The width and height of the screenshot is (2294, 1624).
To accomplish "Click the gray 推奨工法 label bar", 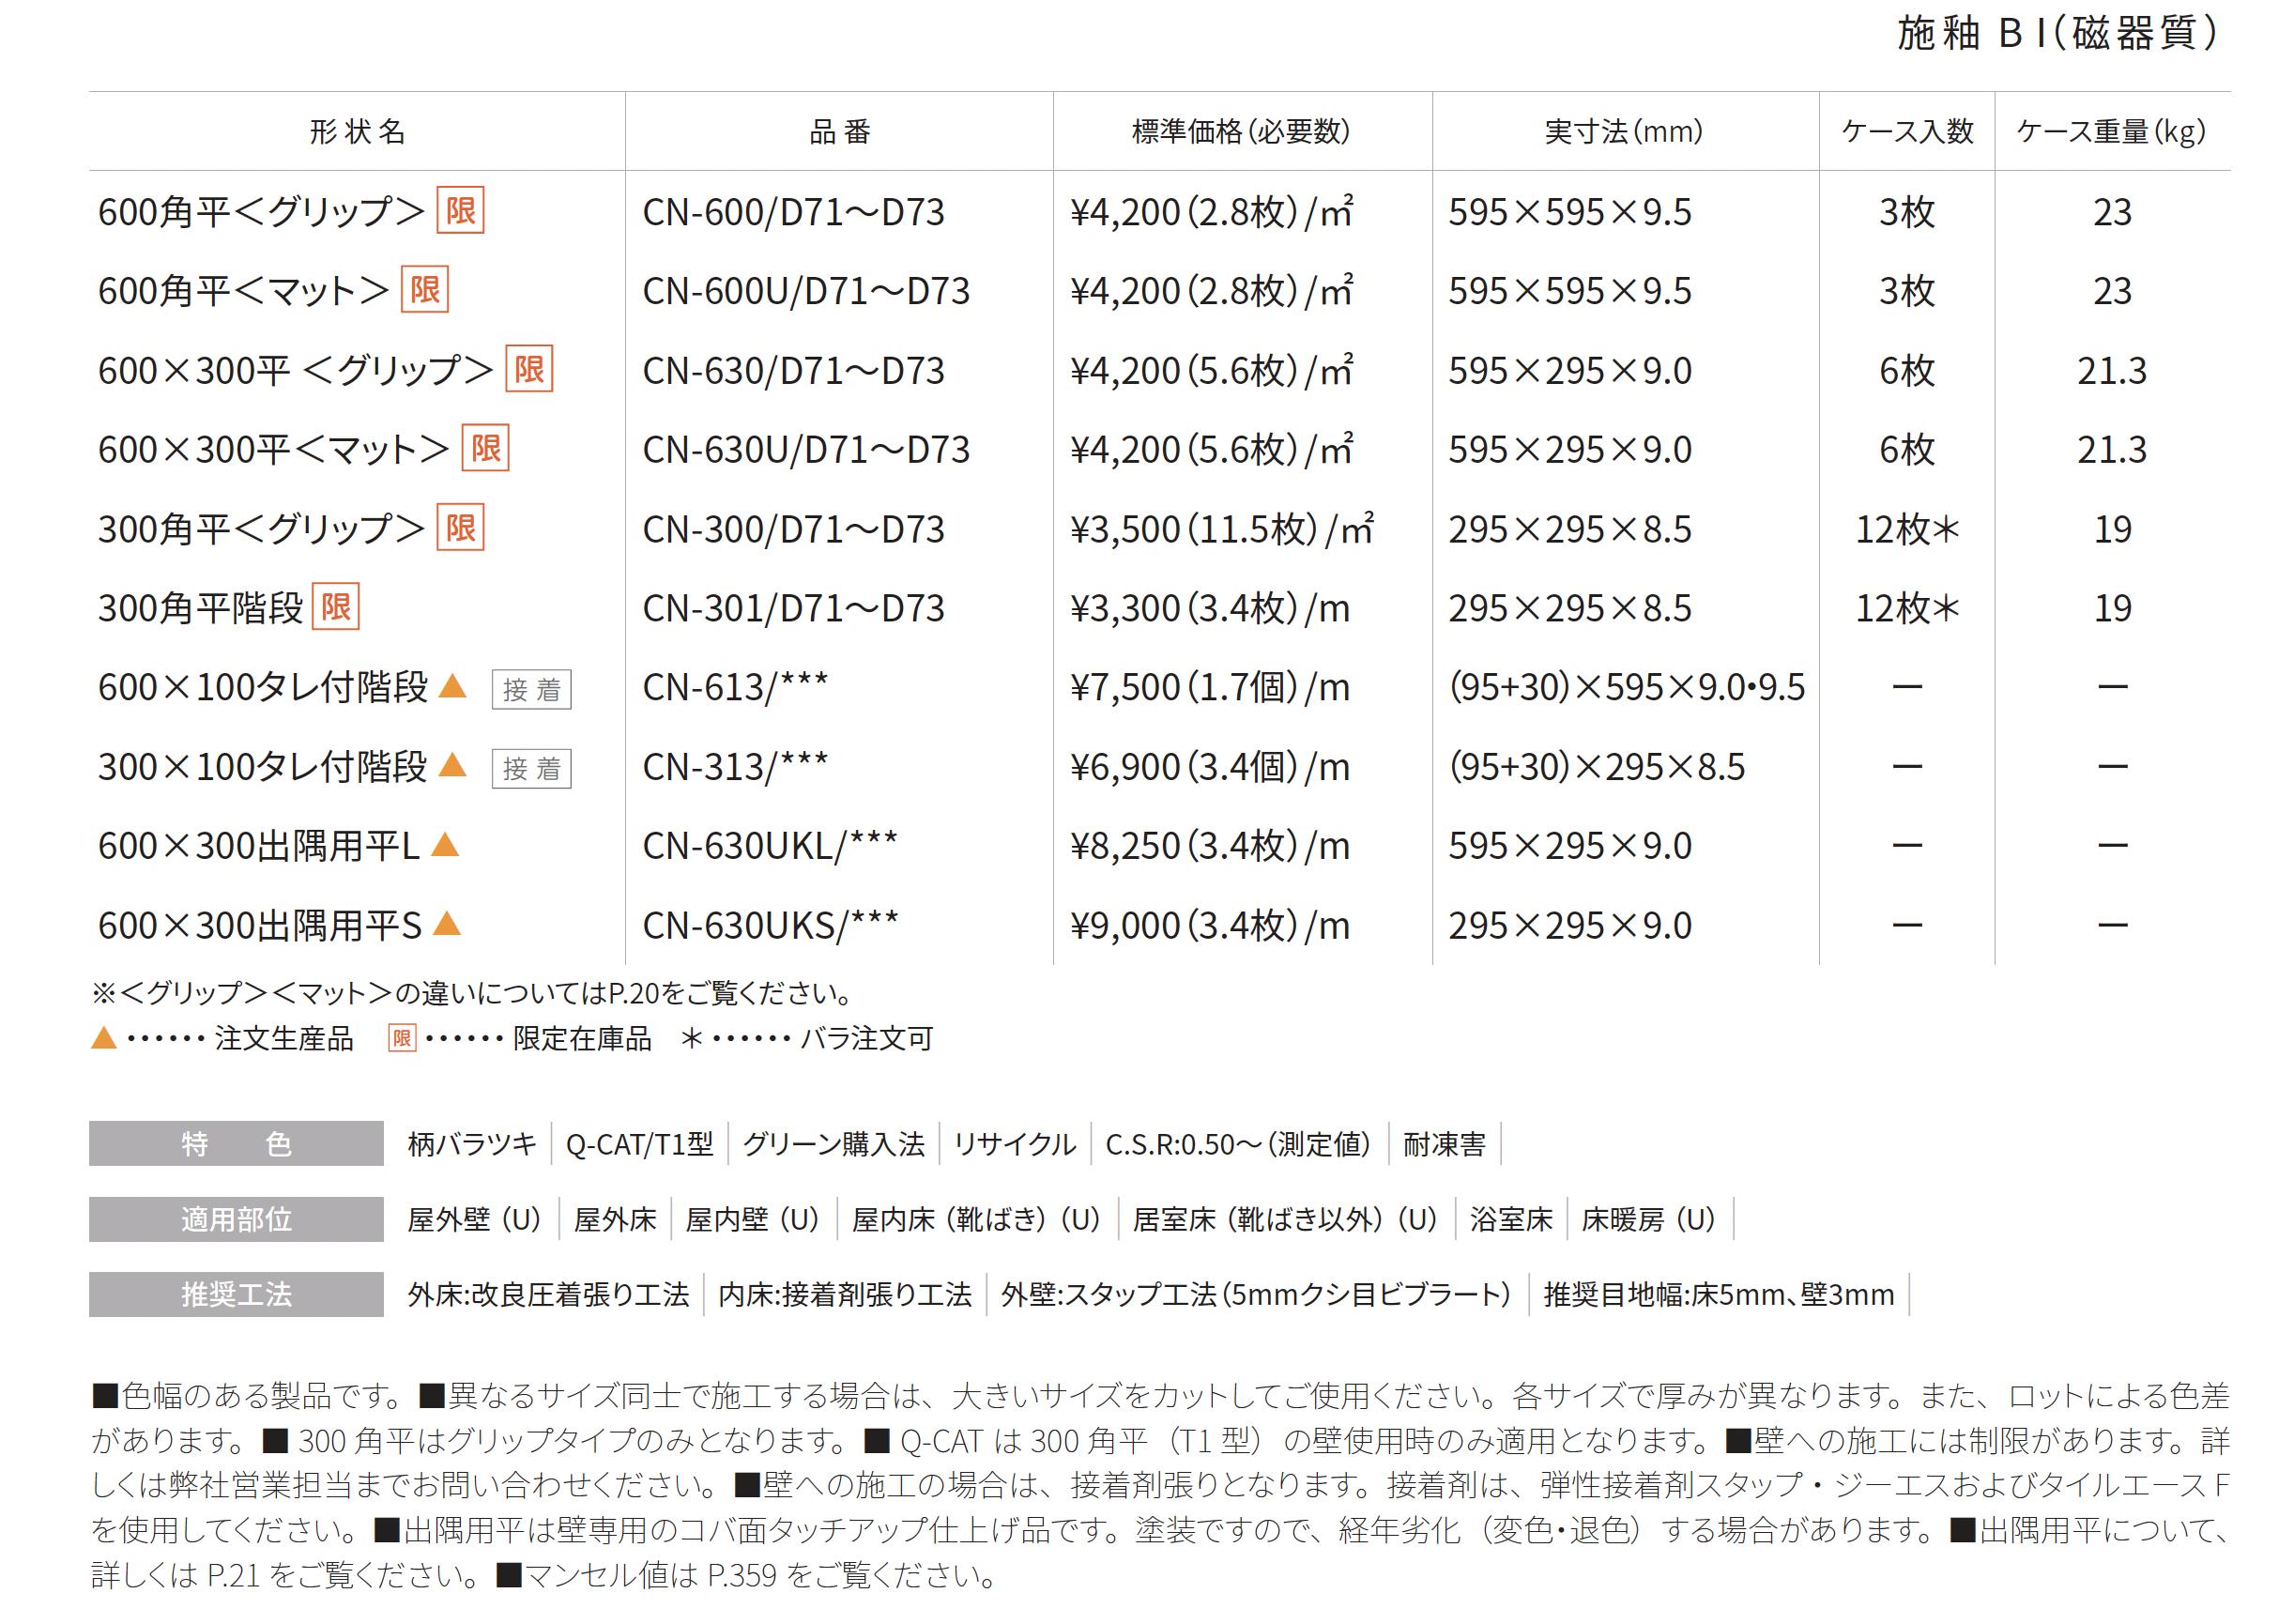I will click(x=236, y=1295).
